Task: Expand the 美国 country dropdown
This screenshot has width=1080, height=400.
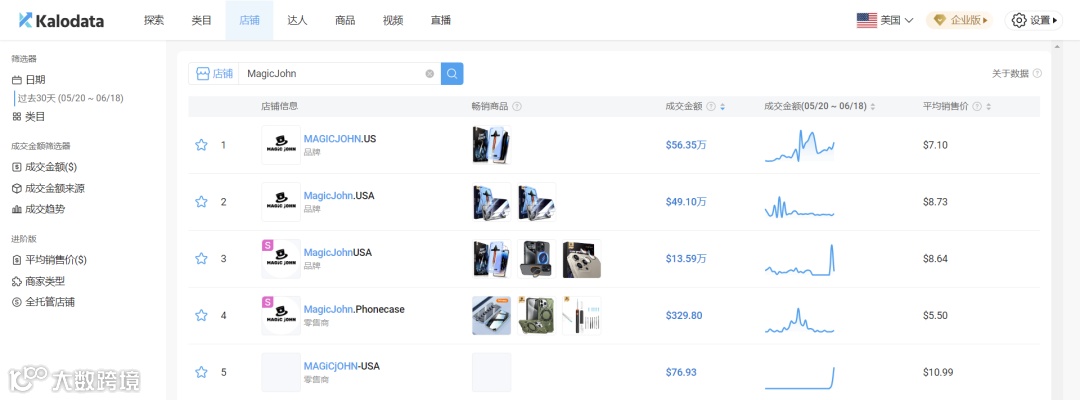Action: click(885, 21)
